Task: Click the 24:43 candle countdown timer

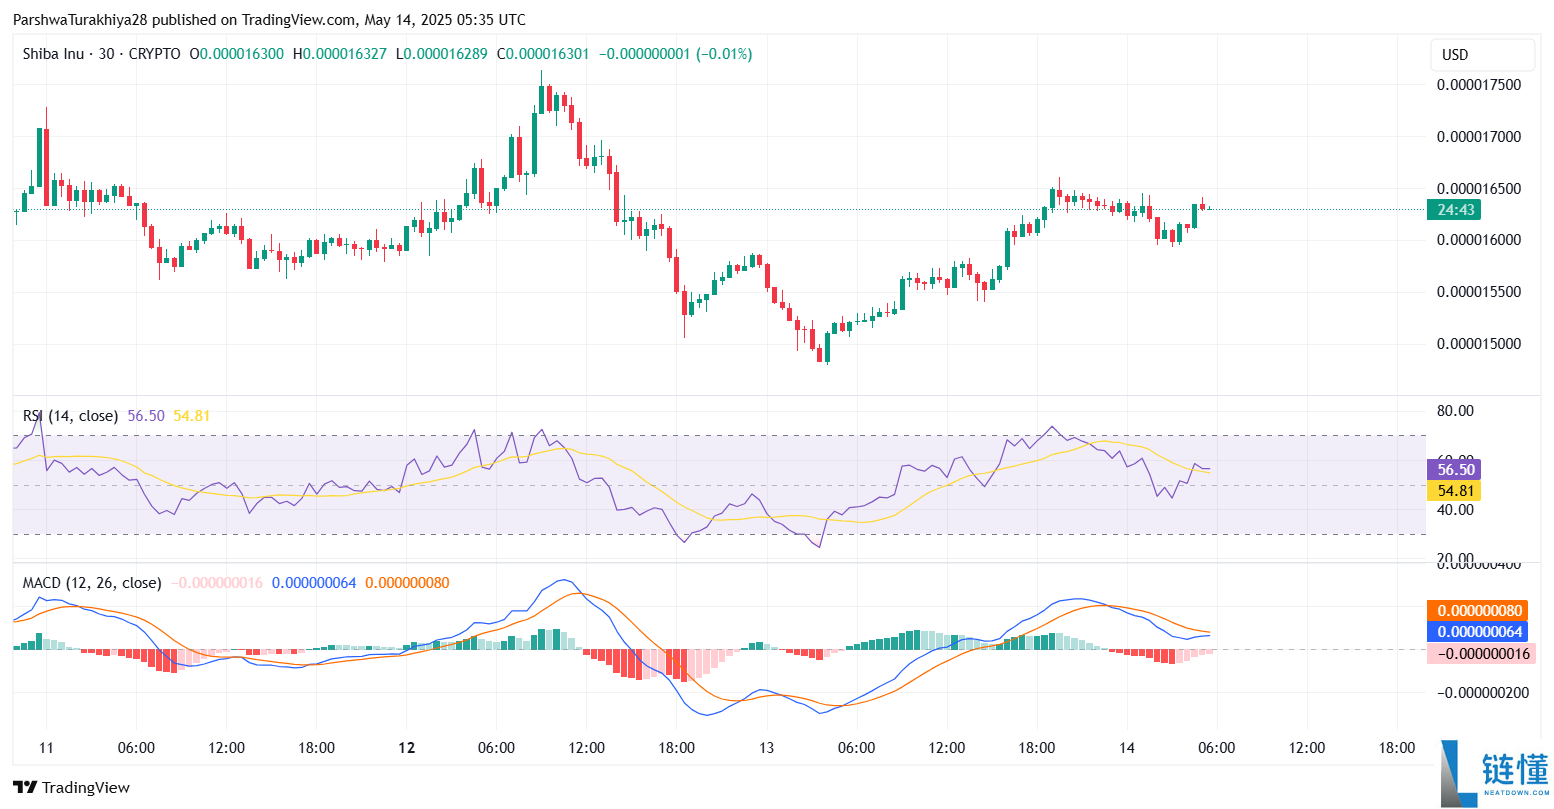Action: click(x=1456, y=210)
